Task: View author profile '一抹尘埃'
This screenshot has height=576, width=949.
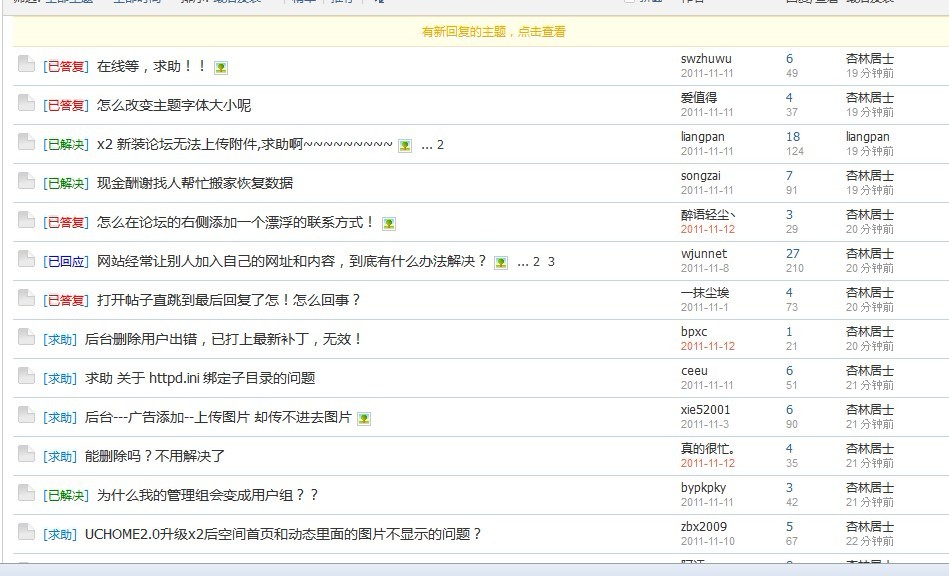Action: [x=705, y=292]
